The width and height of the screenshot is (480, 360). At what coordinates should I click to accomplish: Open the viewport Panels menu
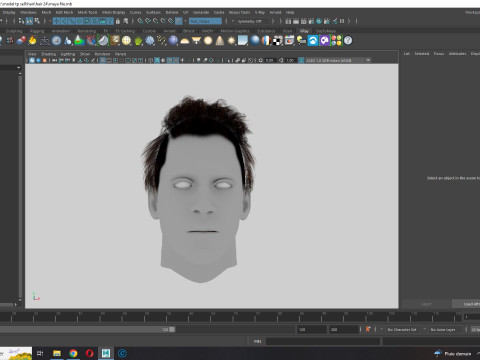(x=120, y=54)
